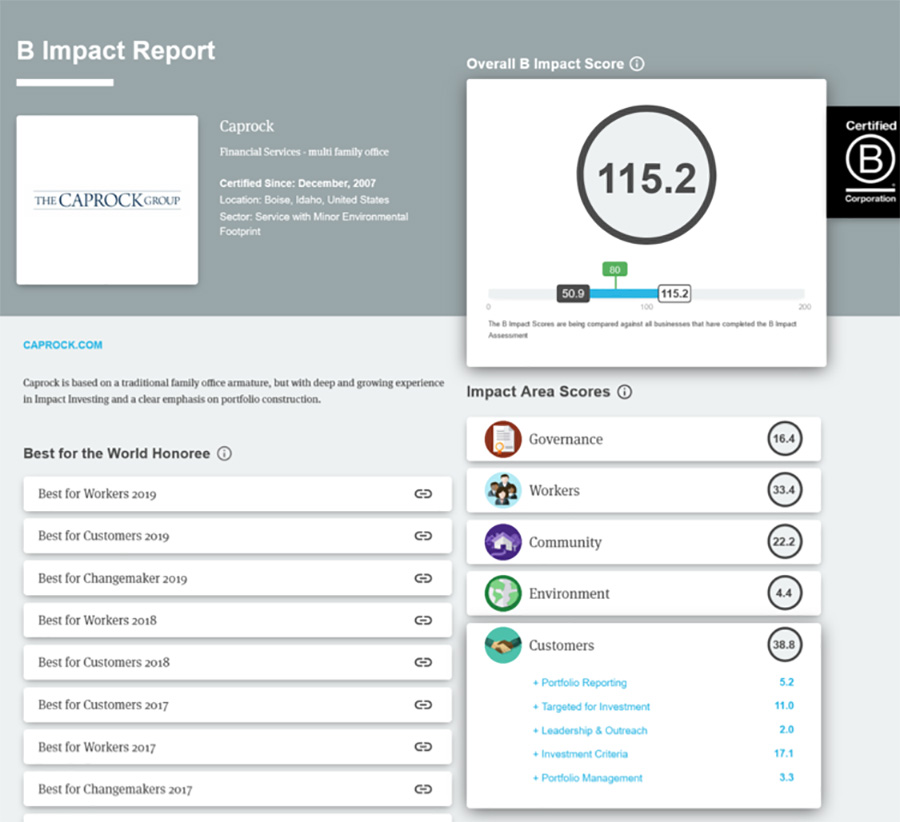Click the Governance score badge 16.4
The width and height of the screenshot is (900, 822).
tap(784, 439)
